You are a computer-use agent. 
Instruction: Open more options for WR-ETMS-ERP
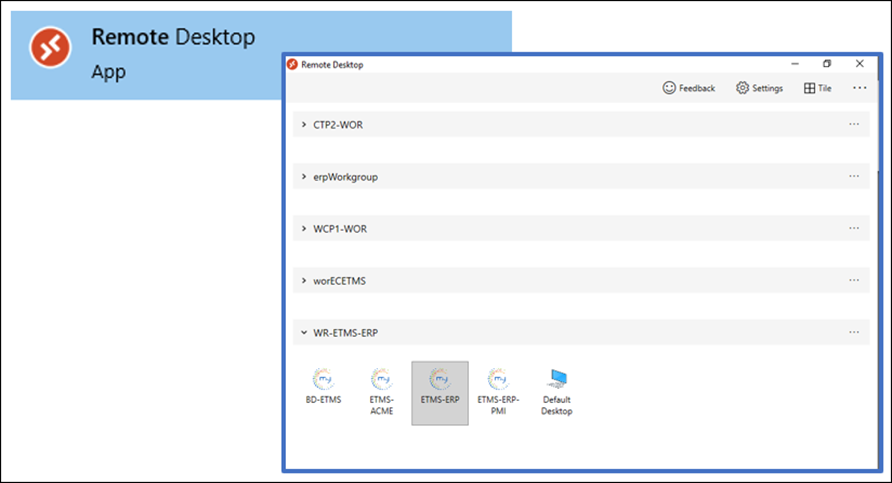tap(854, 332)
